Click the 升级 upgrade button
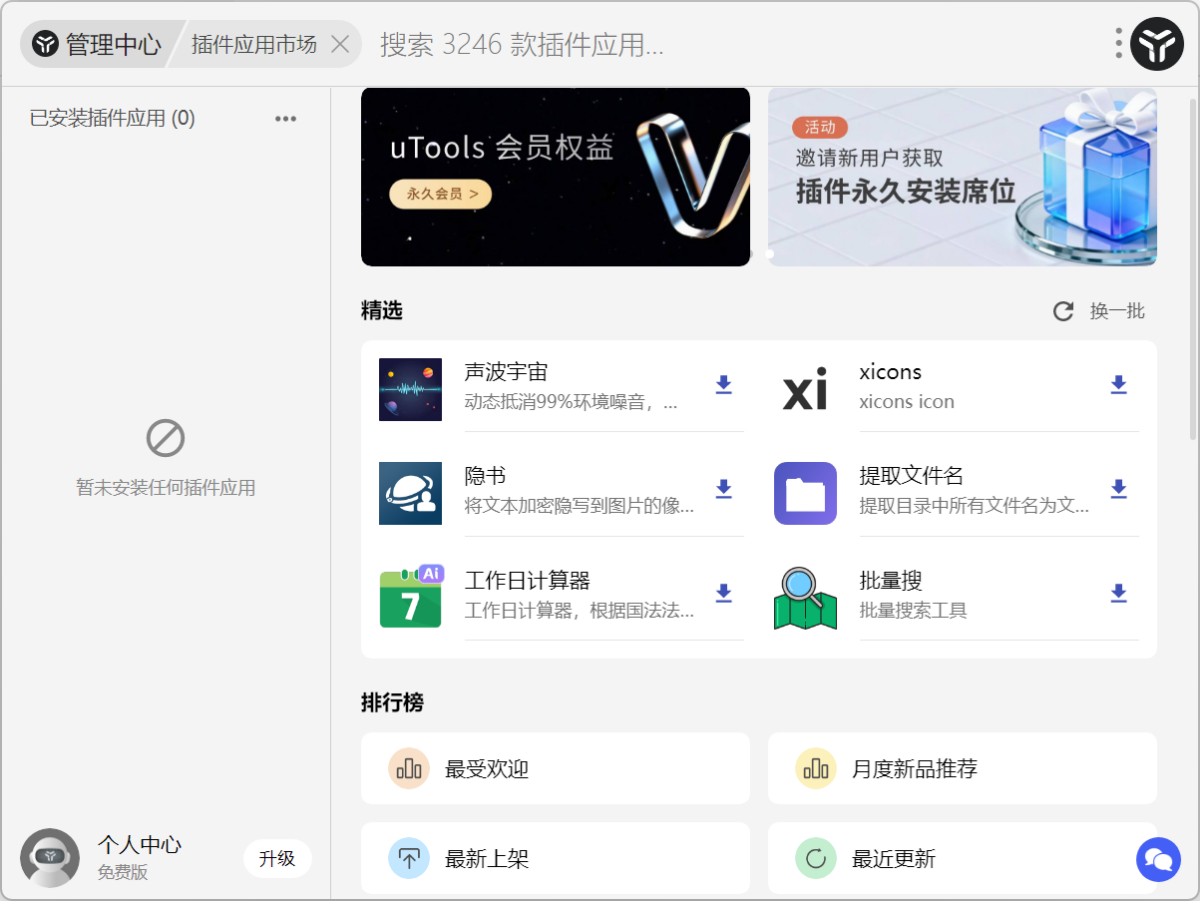 (277, 858)
